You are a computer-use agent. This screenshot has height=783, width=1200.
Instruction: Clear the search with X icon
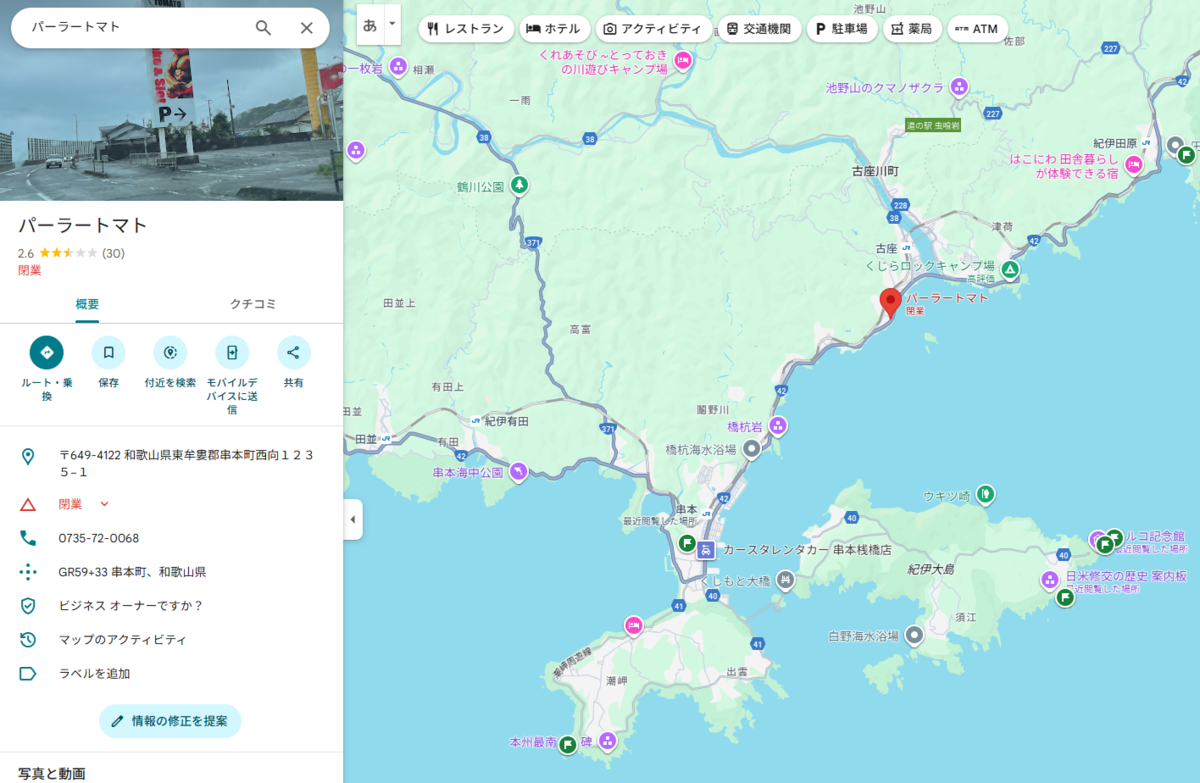pyautogui.click(x=307, y=28)
